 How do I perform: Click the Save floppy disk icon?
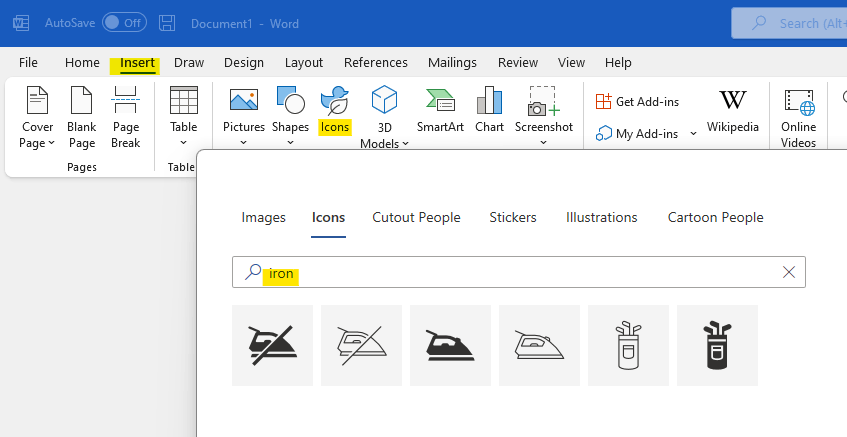(167, 23)
